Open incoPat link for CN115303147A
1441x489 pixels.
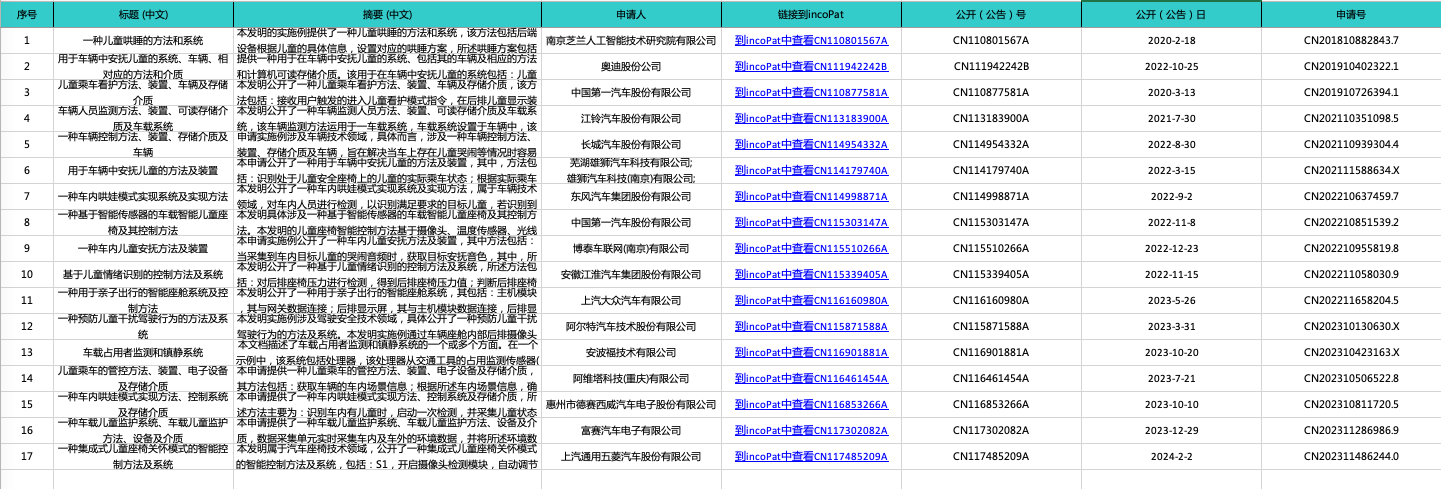811,223
